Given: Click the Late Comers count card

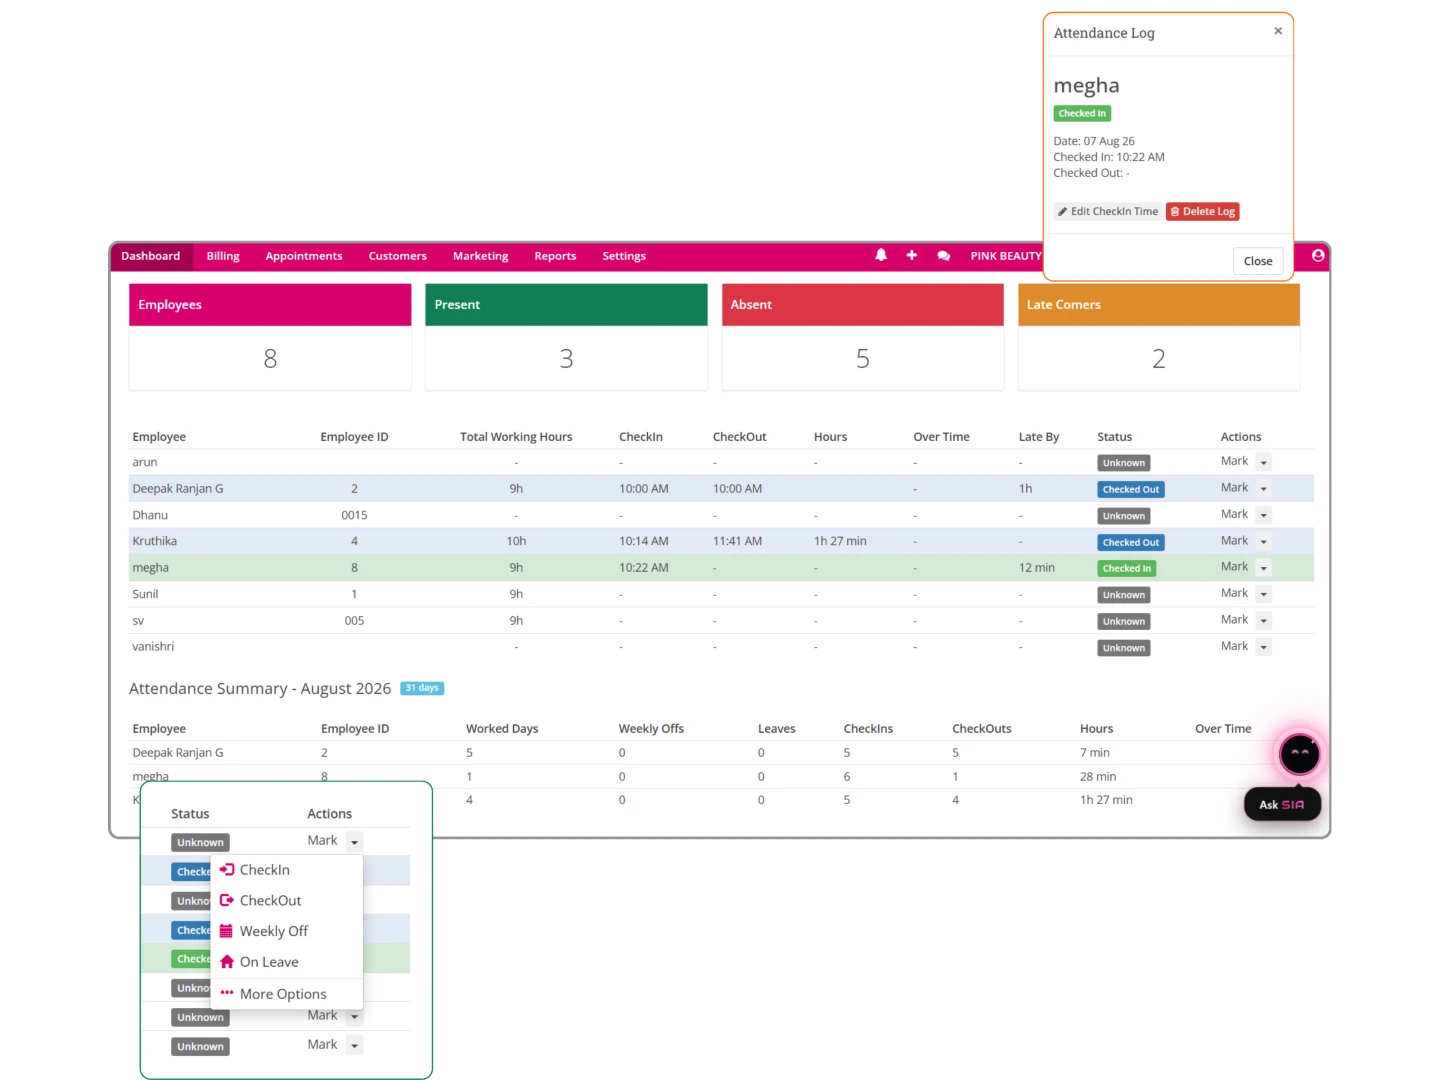Looking at the screenshot, I should coord(1159,337).
